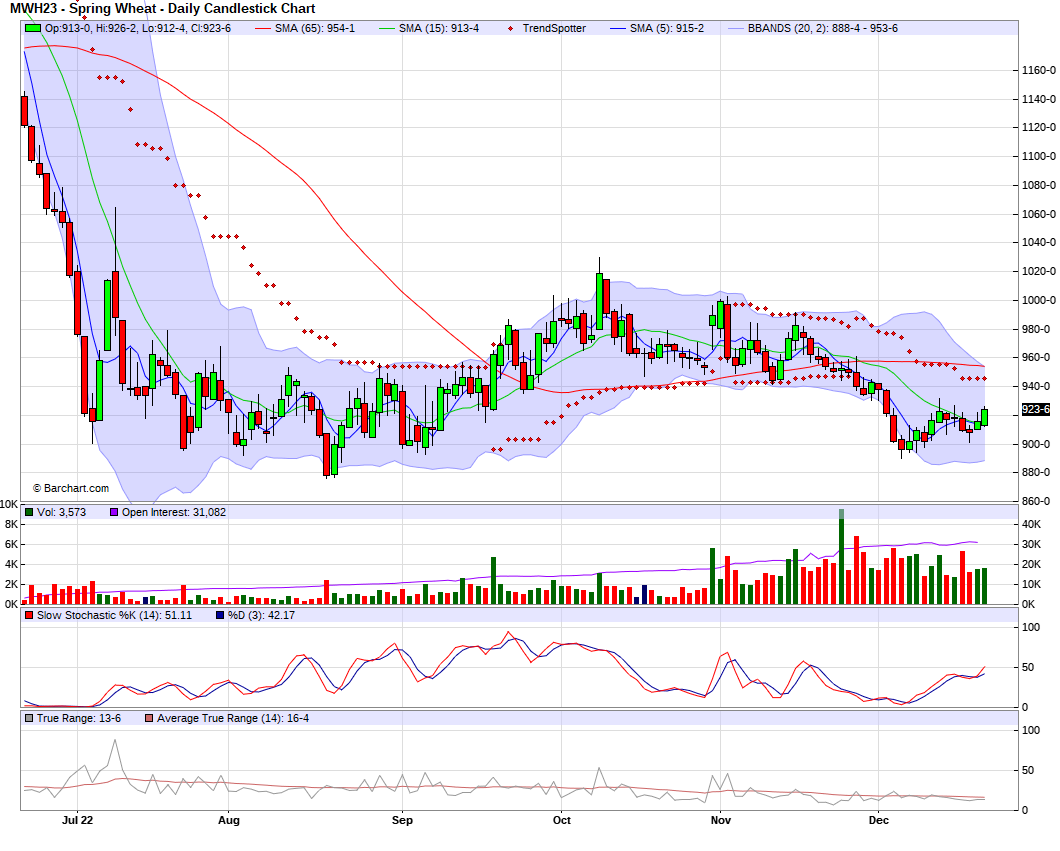Click the "Vol: 3,573" label
Viewport: 1060px width, 851px height.
coord(62,512)
